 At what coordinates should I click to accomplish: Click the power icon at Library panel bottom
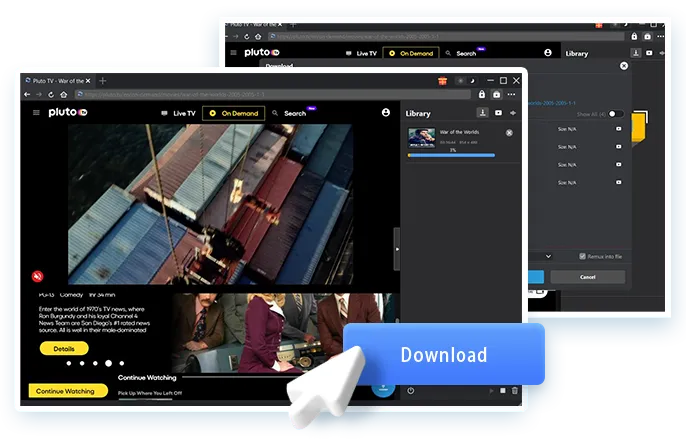pyautogui.click(x=410, y=391)
